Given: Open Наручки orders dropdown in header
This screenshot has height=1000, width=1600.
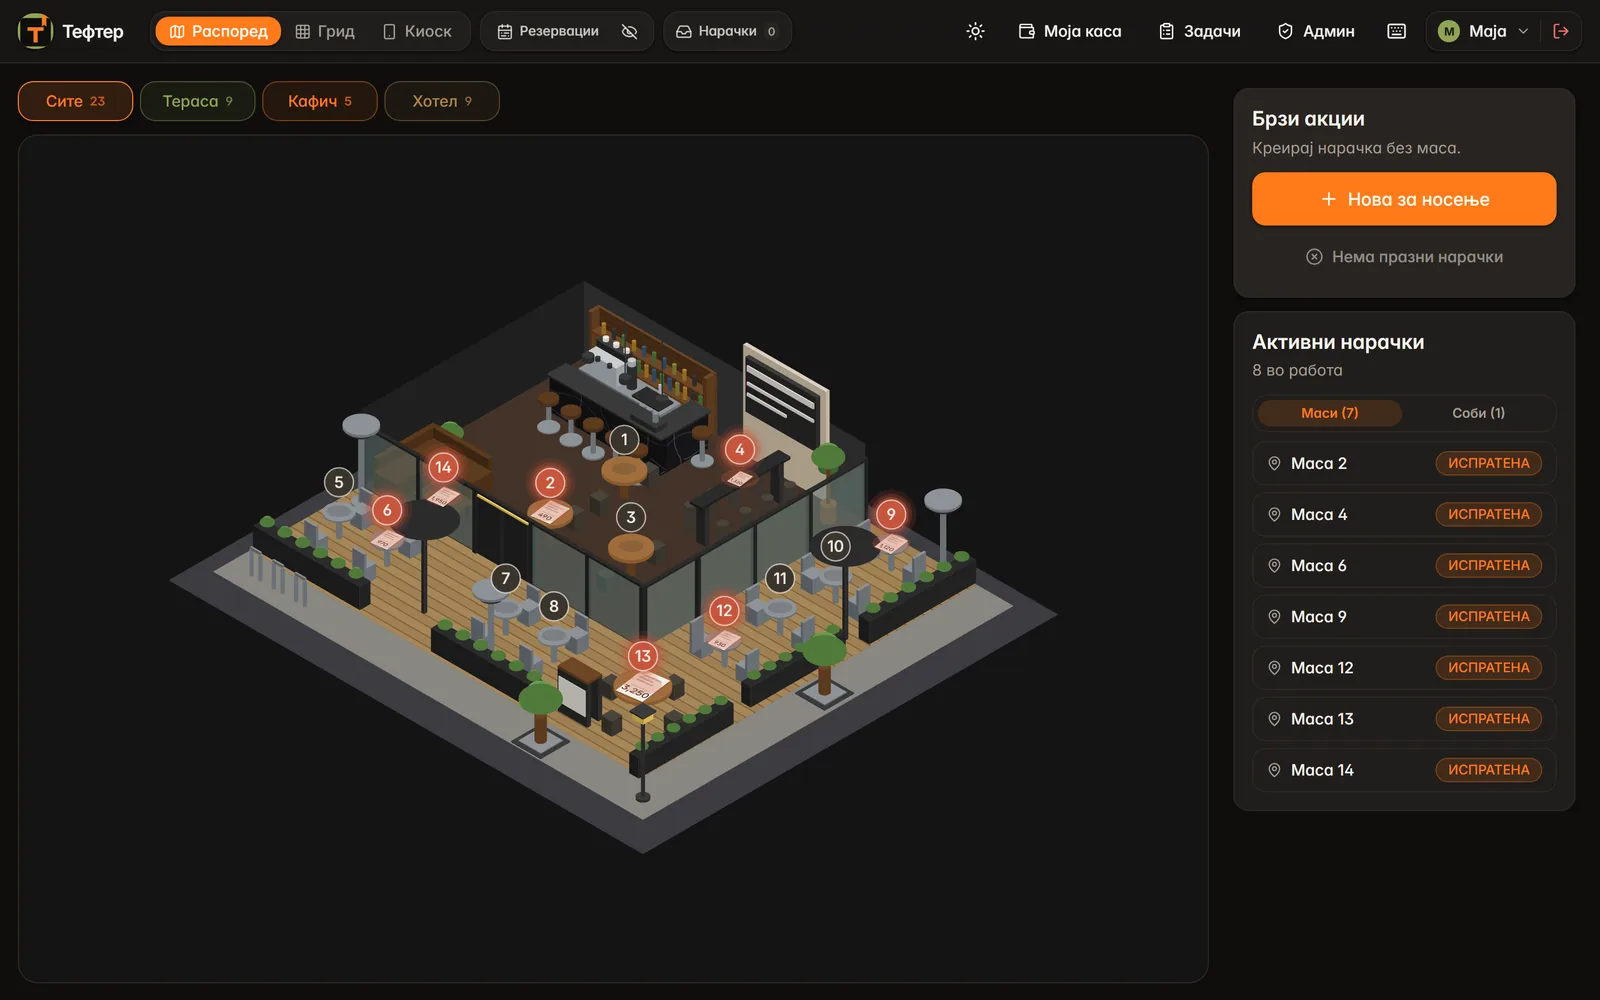Looking at the screenshot, I should [x=727, y=31].
